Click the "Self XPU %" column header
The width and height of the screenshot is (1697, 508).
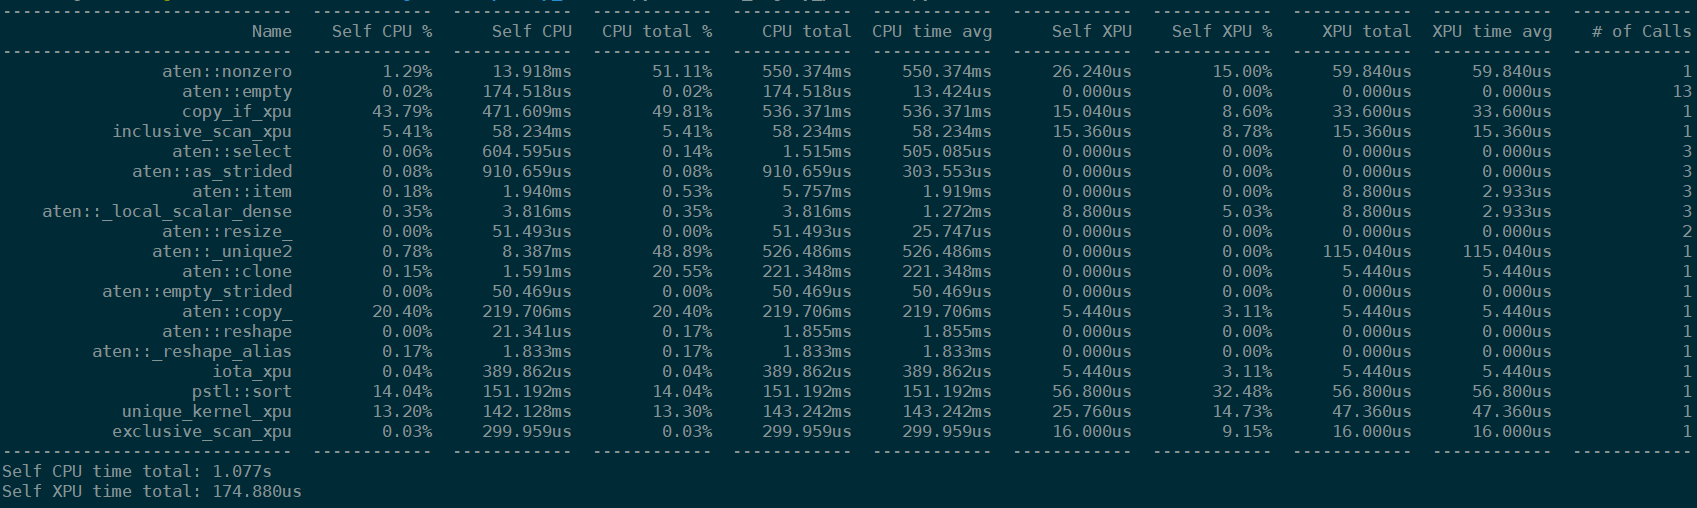click(1222, 31)
